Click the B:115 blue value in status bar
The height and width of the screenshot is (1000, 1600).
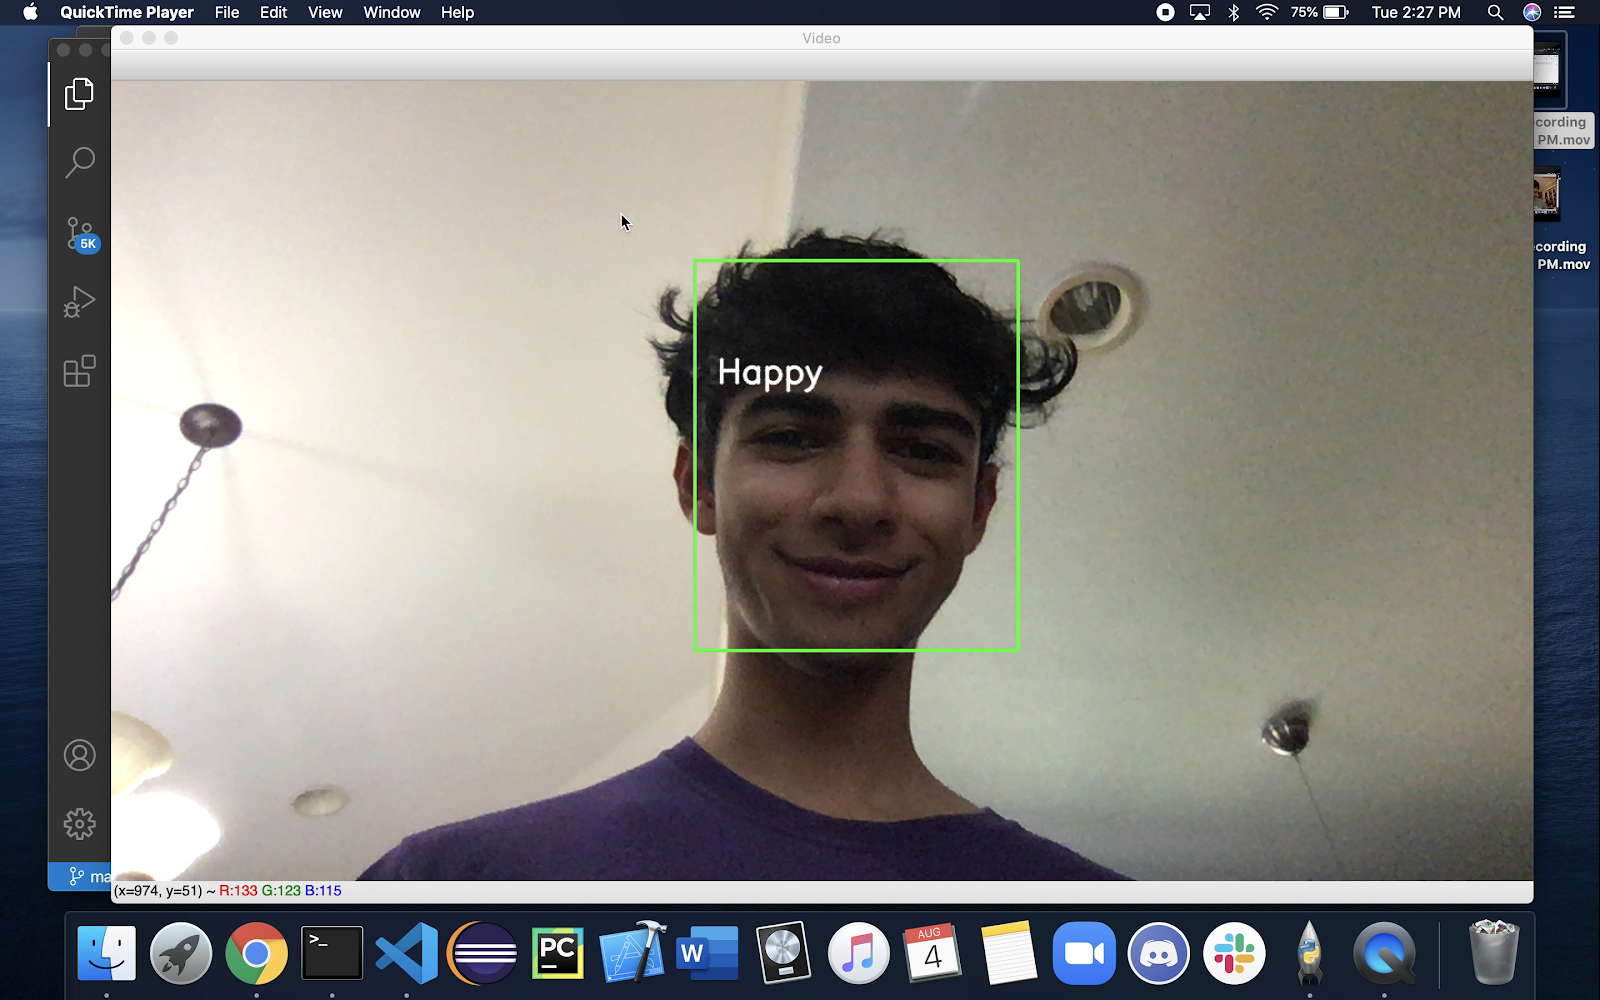323,891
